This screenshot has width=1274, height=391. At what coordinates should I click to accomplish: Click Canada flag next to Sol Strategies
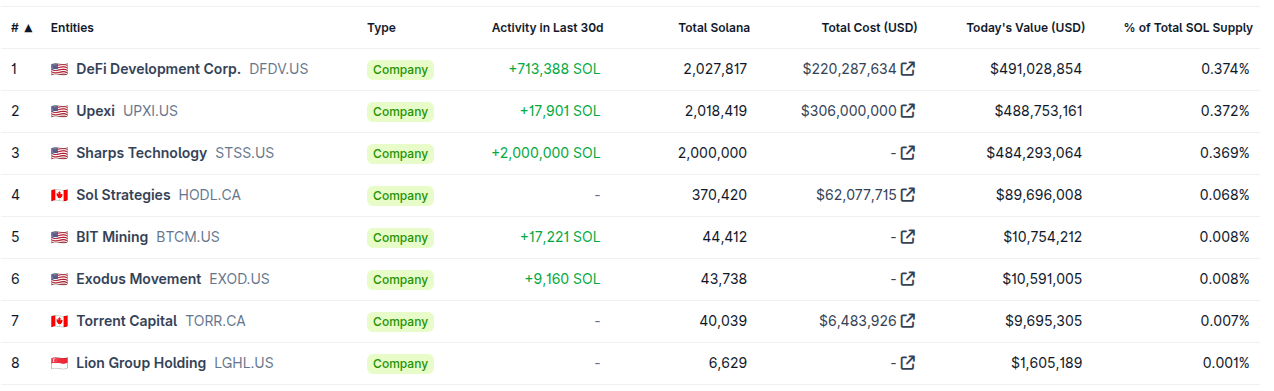(59, 196)
